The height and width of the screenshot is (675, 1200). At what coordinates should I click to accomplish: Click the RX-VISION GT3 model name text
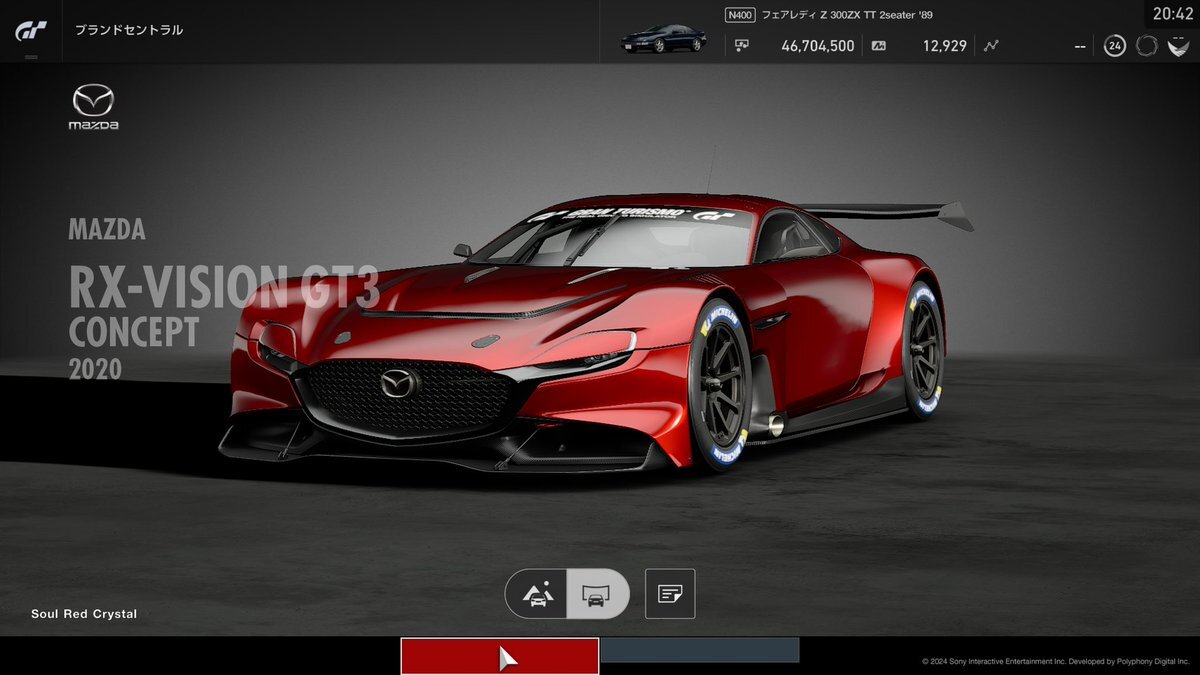[224, 287]
